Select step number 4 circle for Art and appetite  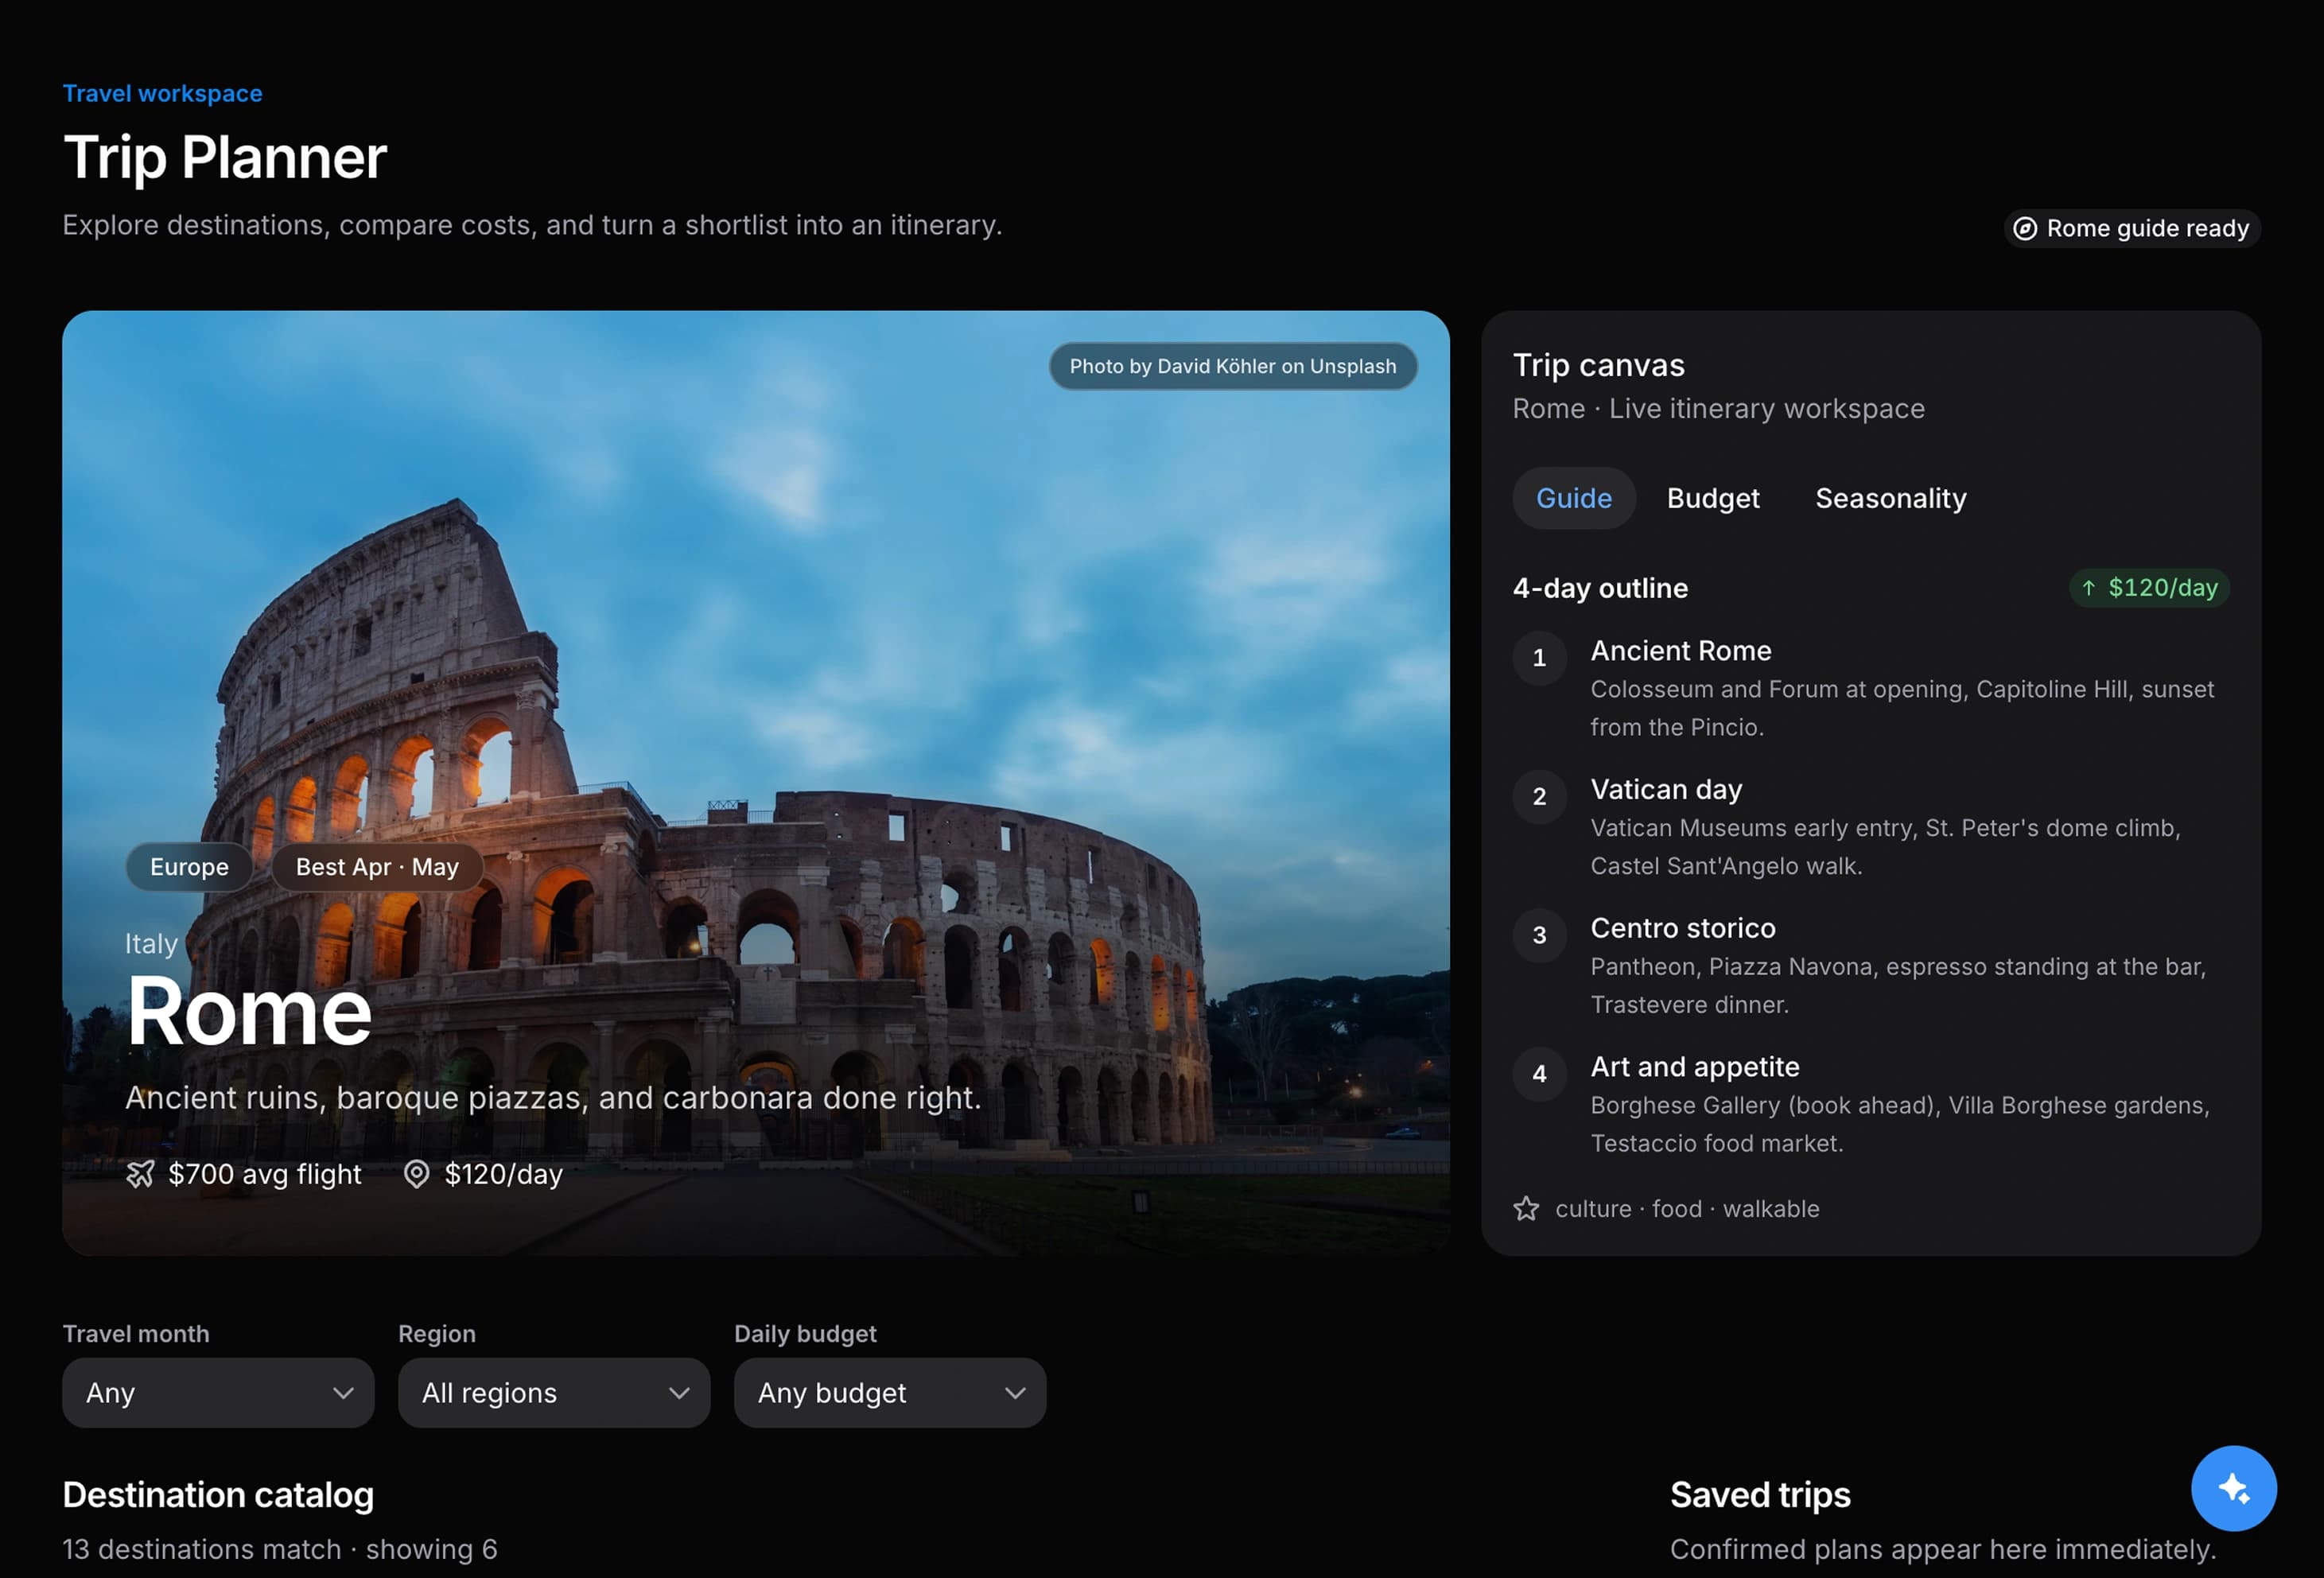1539,1074
